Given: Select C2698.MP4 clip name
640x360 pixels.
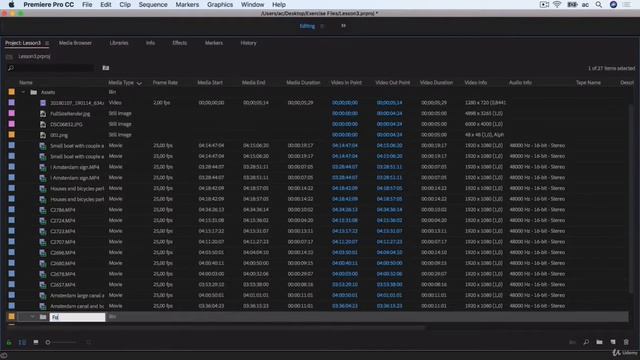Looking at the screenshot, I should pyautogui.click(x=63, y=253).
